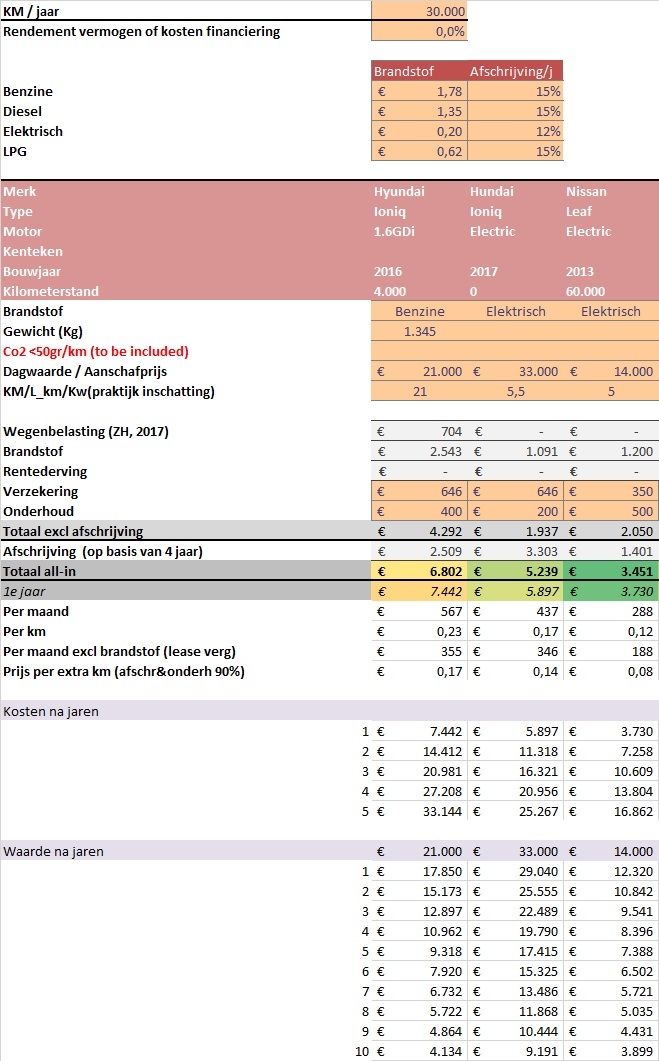Select the Wegenbelasting 704 cell
This screenshot has height=1061, width=659.
click(x=419, y=431)
